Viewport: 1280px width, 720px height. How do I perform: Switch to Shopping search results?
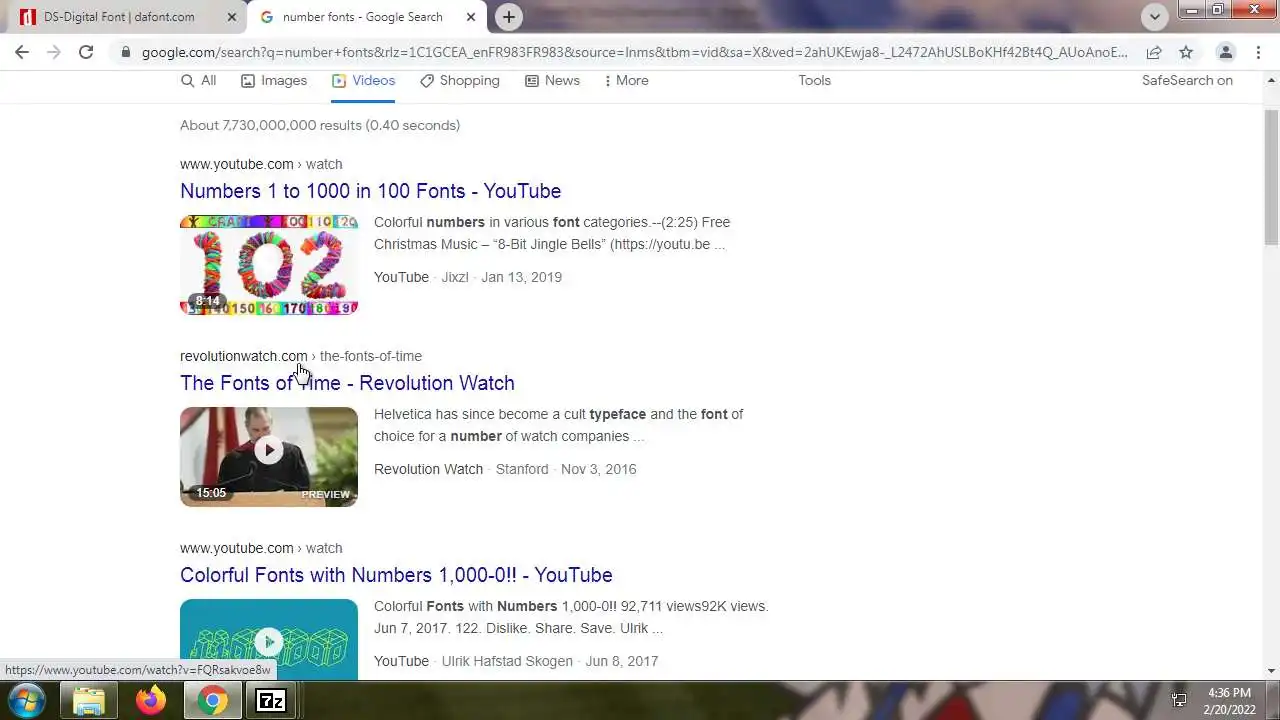point(460,80)
